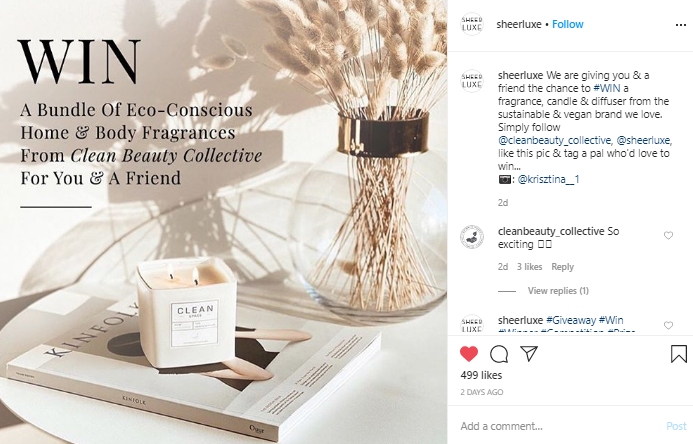Save post with bookmark icon
Screen dimensions: 693x444
pos(679,354)
